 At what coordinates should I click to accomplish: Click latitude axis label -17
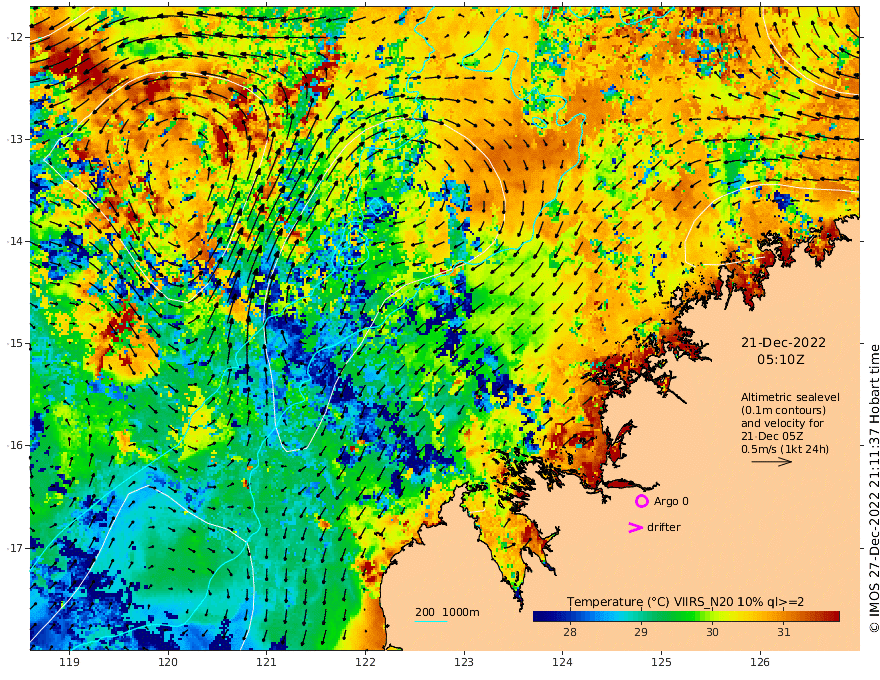[15, 548]
